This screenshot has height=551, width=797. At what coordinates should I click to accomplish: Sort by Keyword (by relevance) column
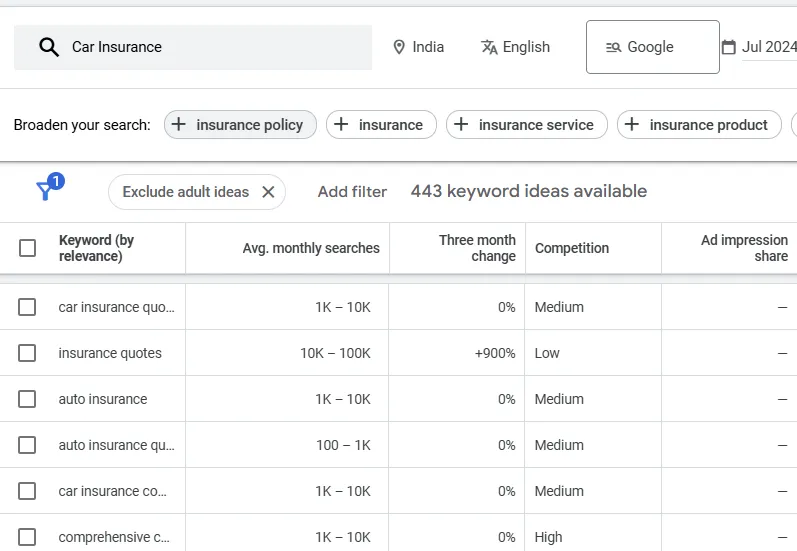97,248
